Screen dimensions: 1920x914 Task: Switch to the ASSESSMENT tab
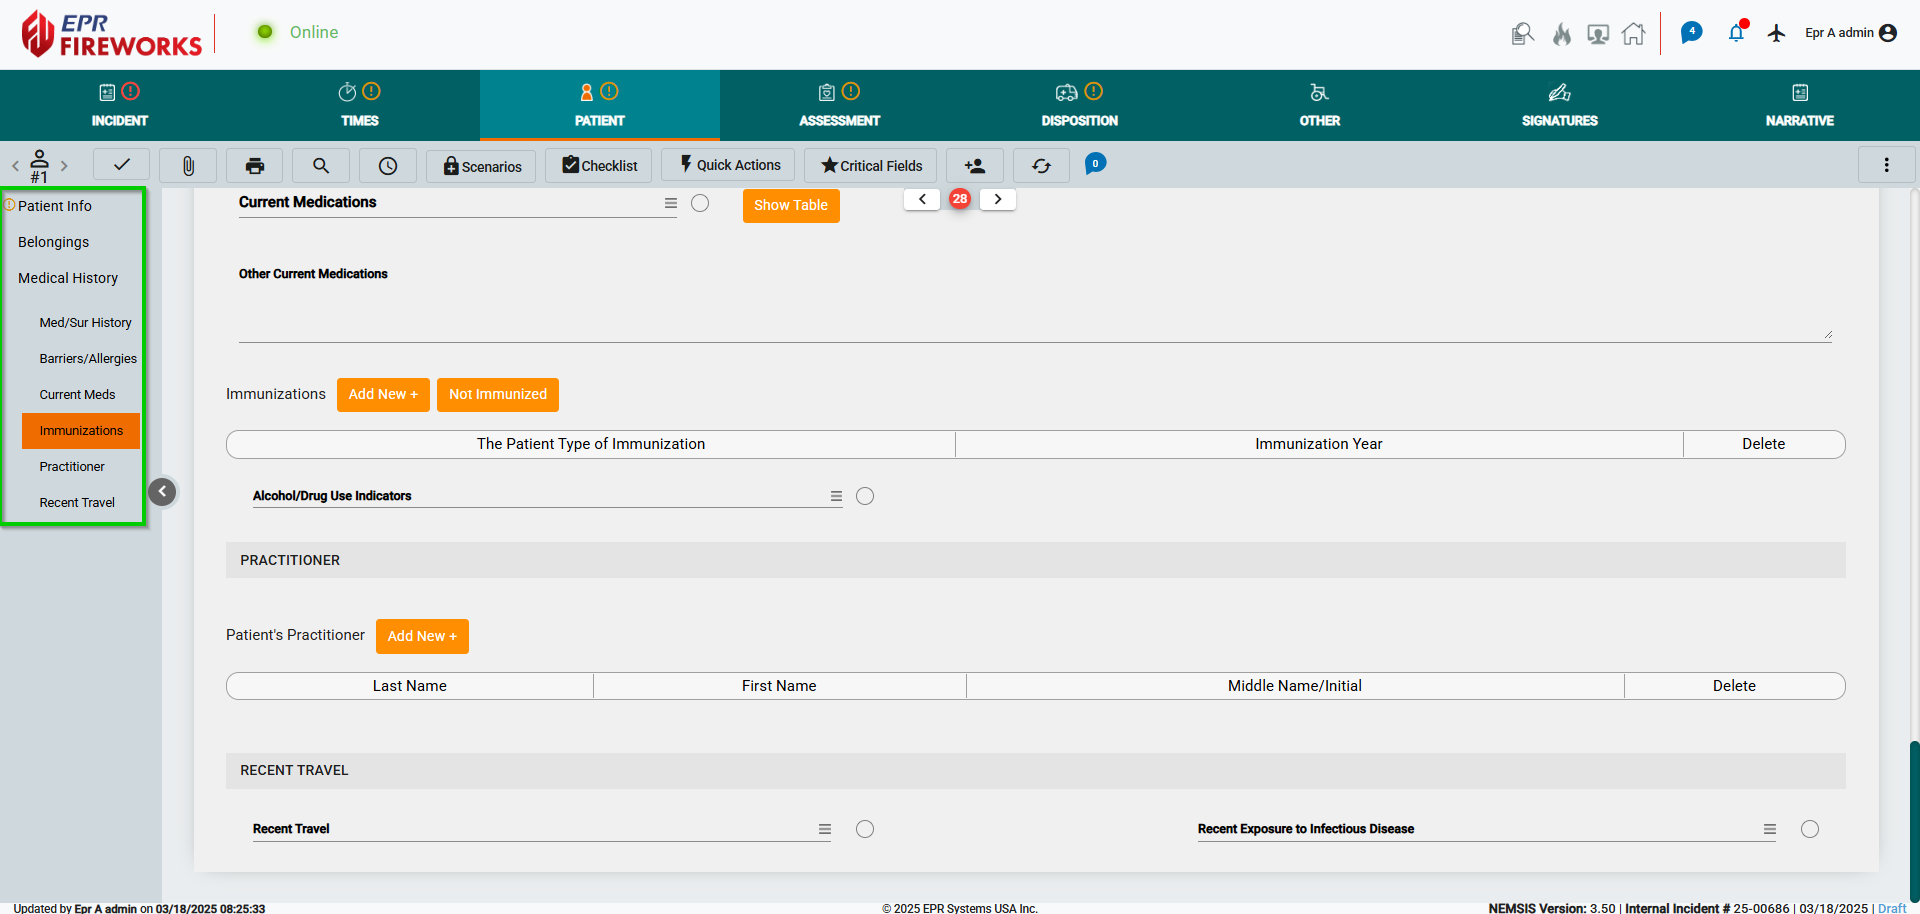840,105
